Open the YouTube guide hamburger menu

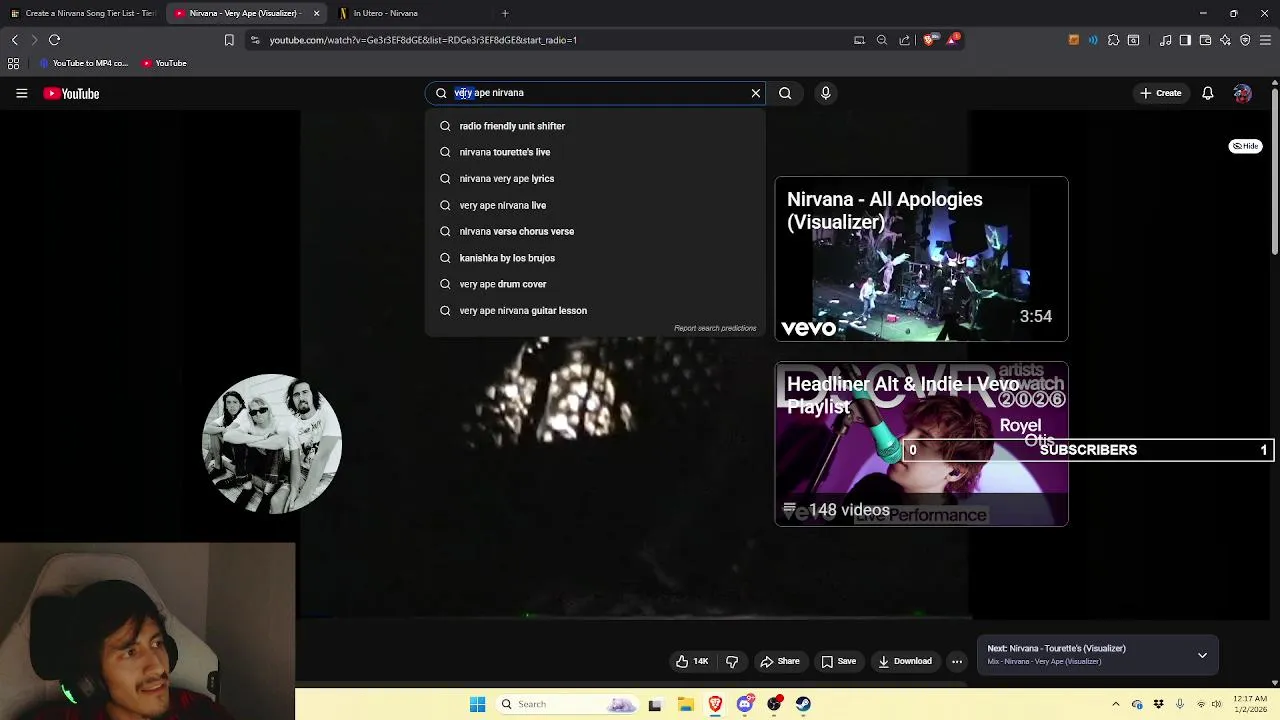pyautogui.click(x=21, y=93)
